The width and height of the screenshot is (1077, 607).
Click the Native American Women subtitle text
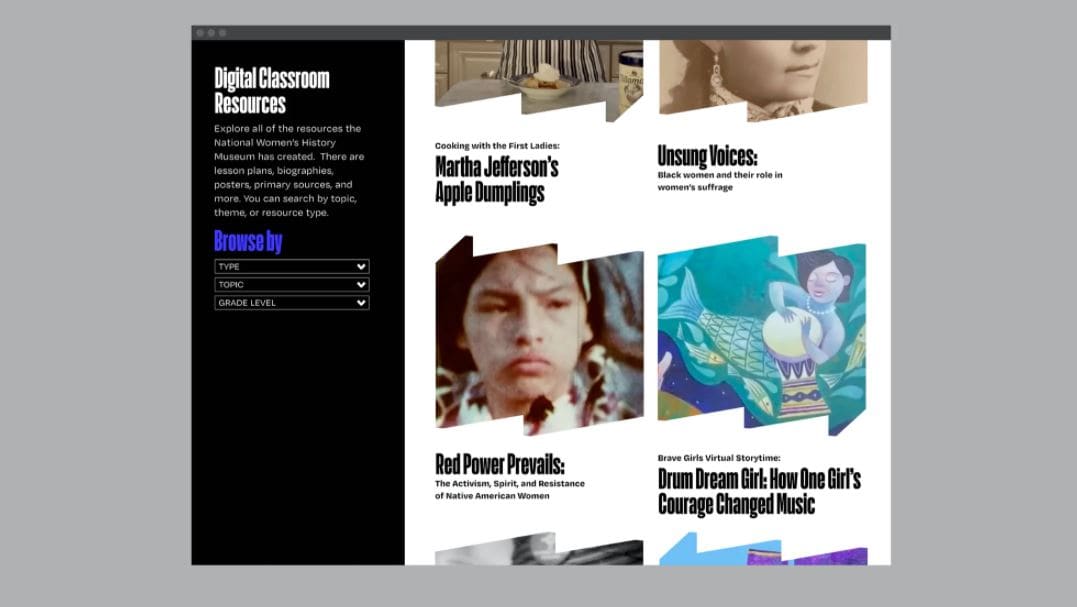click(x=510, y=490)
